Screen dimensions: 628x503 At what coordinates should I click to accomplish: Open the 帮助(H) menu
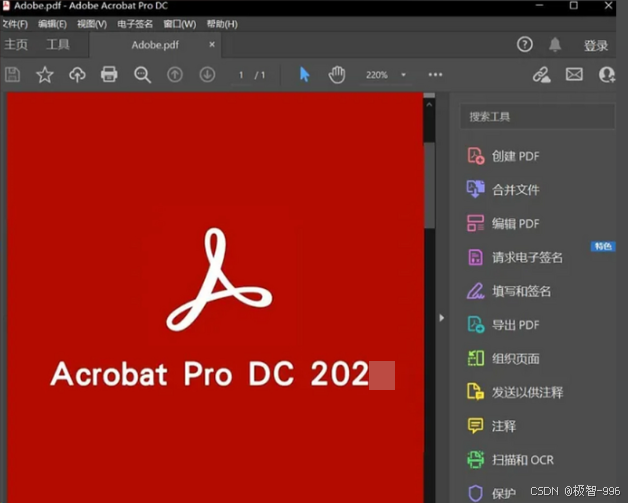[x=222, y=24]
